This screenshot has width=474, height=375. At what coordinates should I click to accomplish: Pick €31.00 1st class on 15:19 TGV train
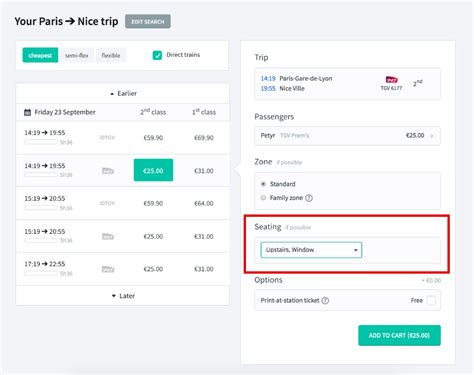point(204,236)
